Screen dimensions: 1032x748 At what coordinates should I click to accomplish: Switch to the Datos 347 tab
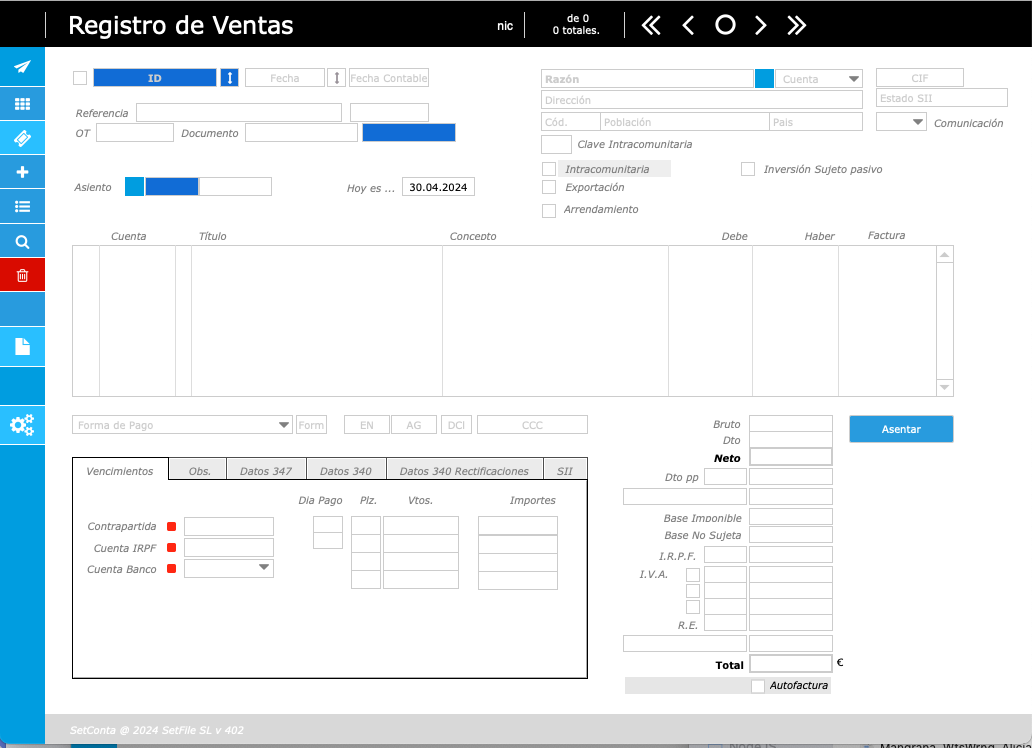(x=266, y=471)
